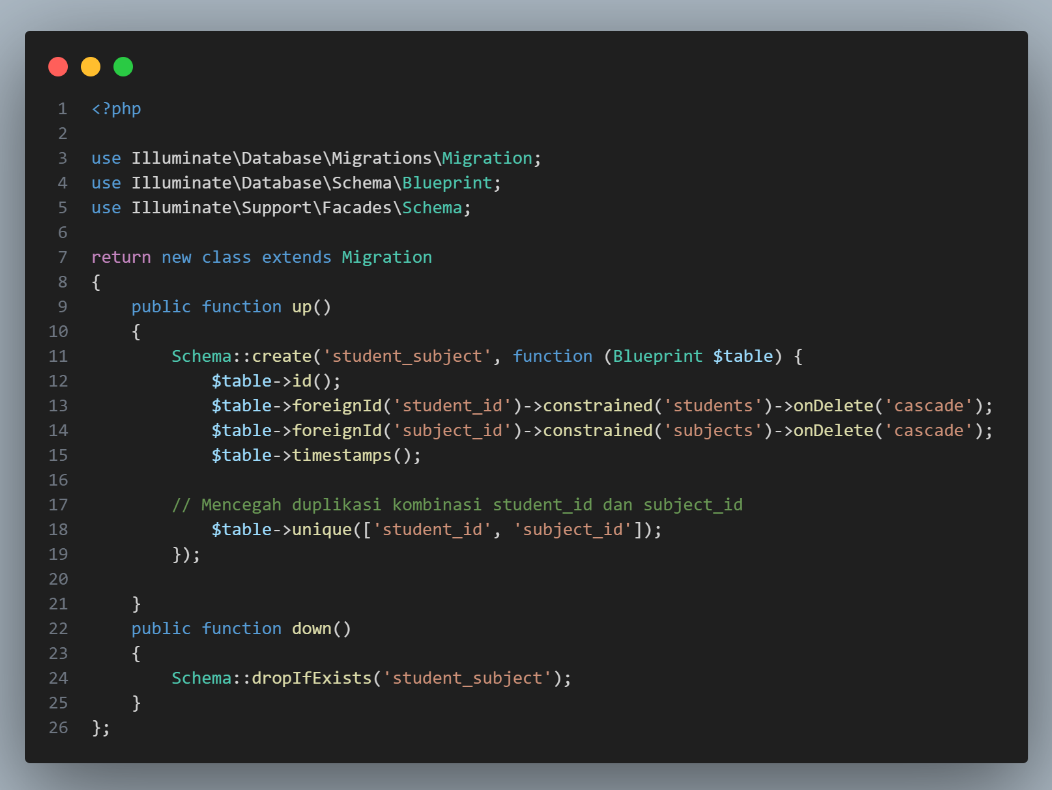Select the 'student_subject' string on line 11

[x=405, y=355]
